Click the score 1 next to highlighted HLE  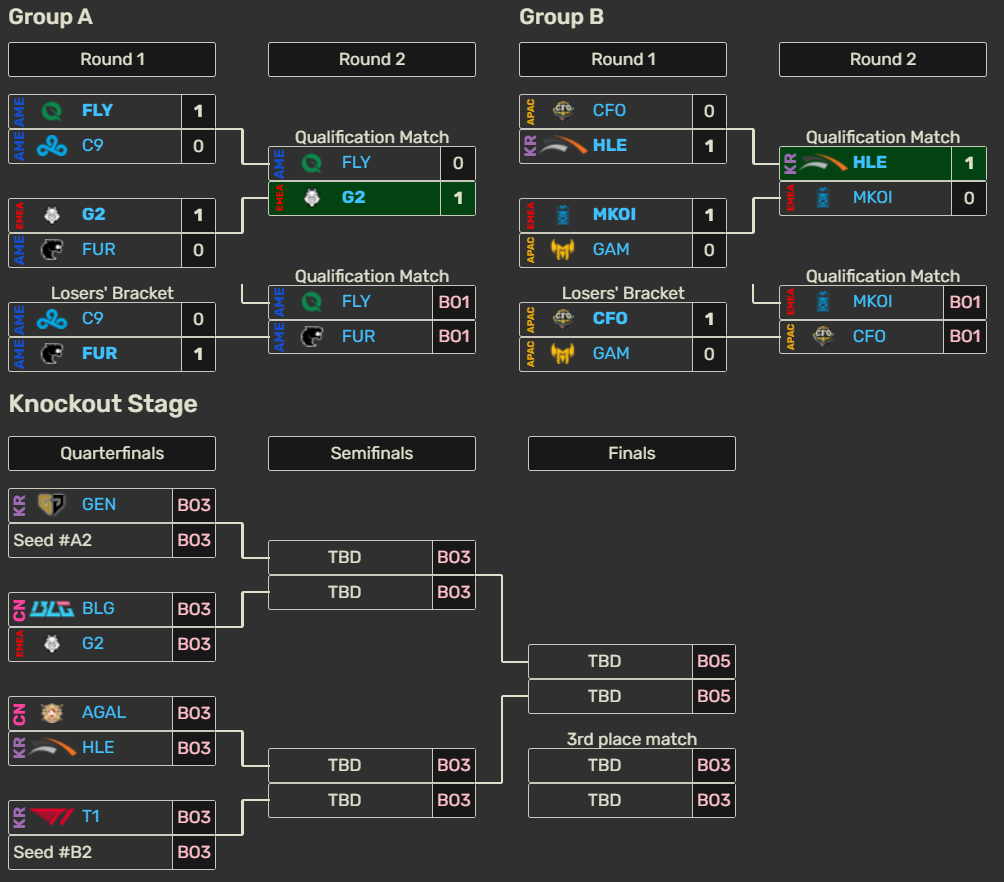pyautogui.click(x=969, y=163)
